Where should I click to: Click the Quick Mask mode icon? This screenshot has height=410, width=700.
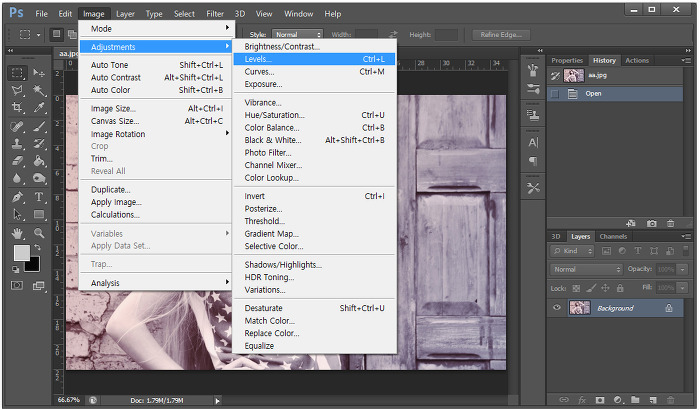[17, 285]
